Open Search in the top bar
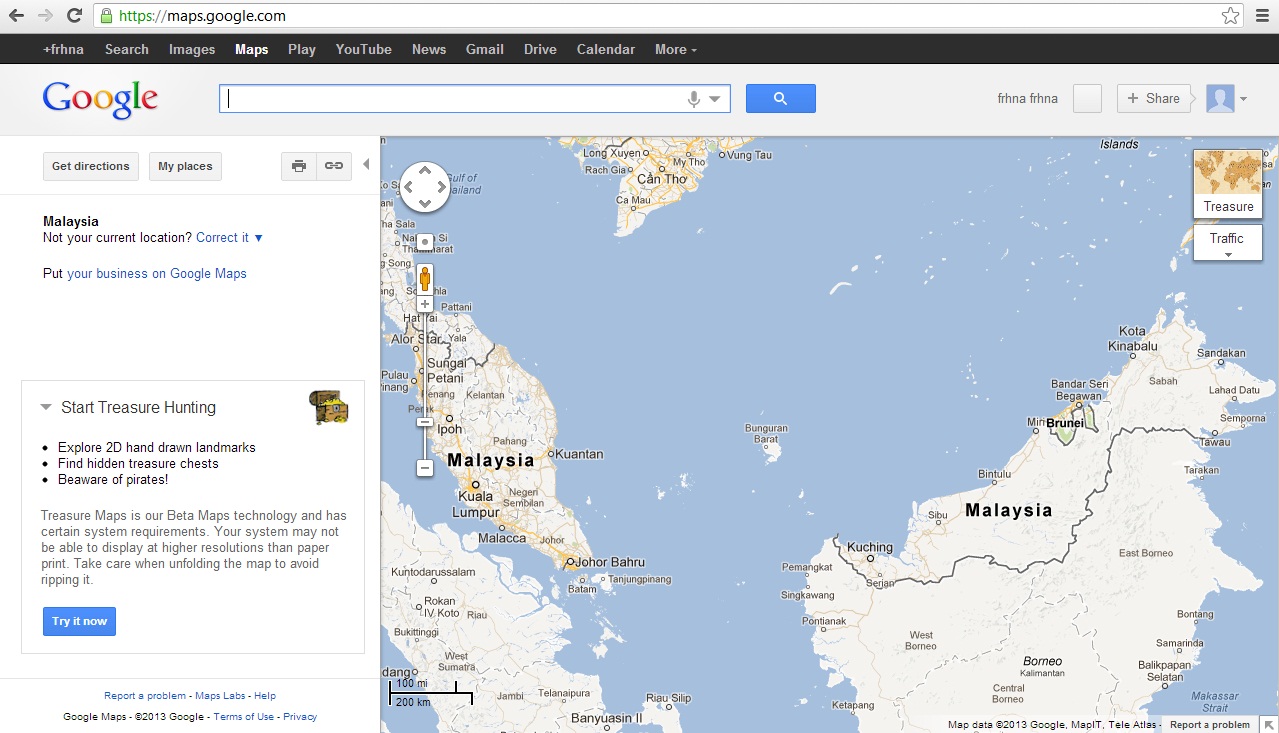 point(127,49)
